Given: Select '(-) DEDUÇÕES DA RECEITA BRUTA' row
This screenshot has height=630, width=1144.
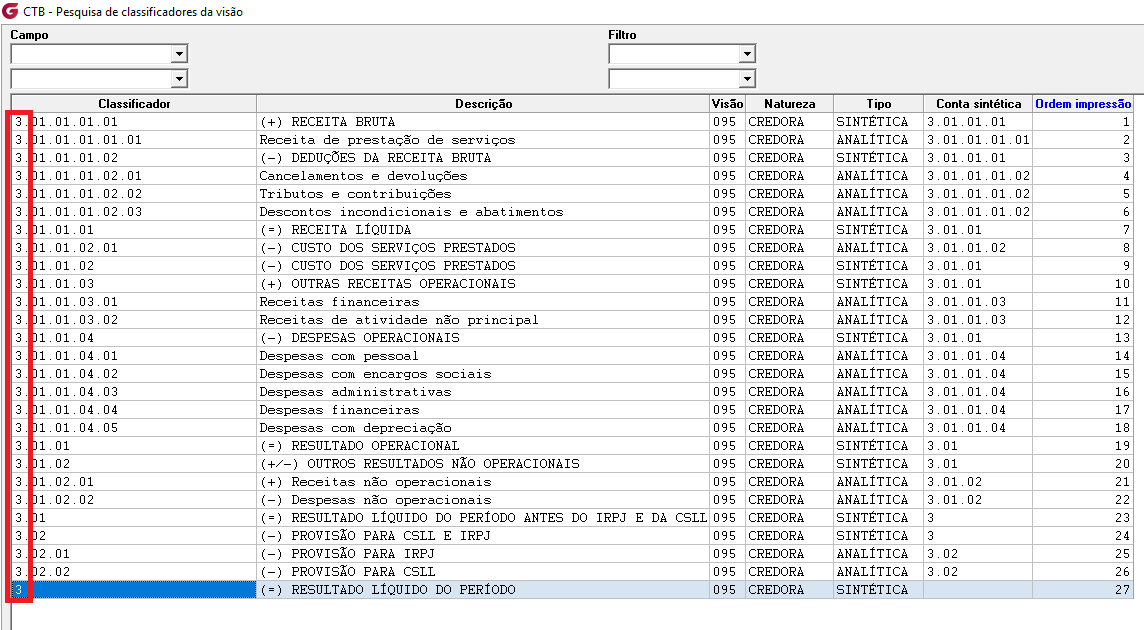Looking at the screenshot, I should pyautogui.click(x=572, y=158).
